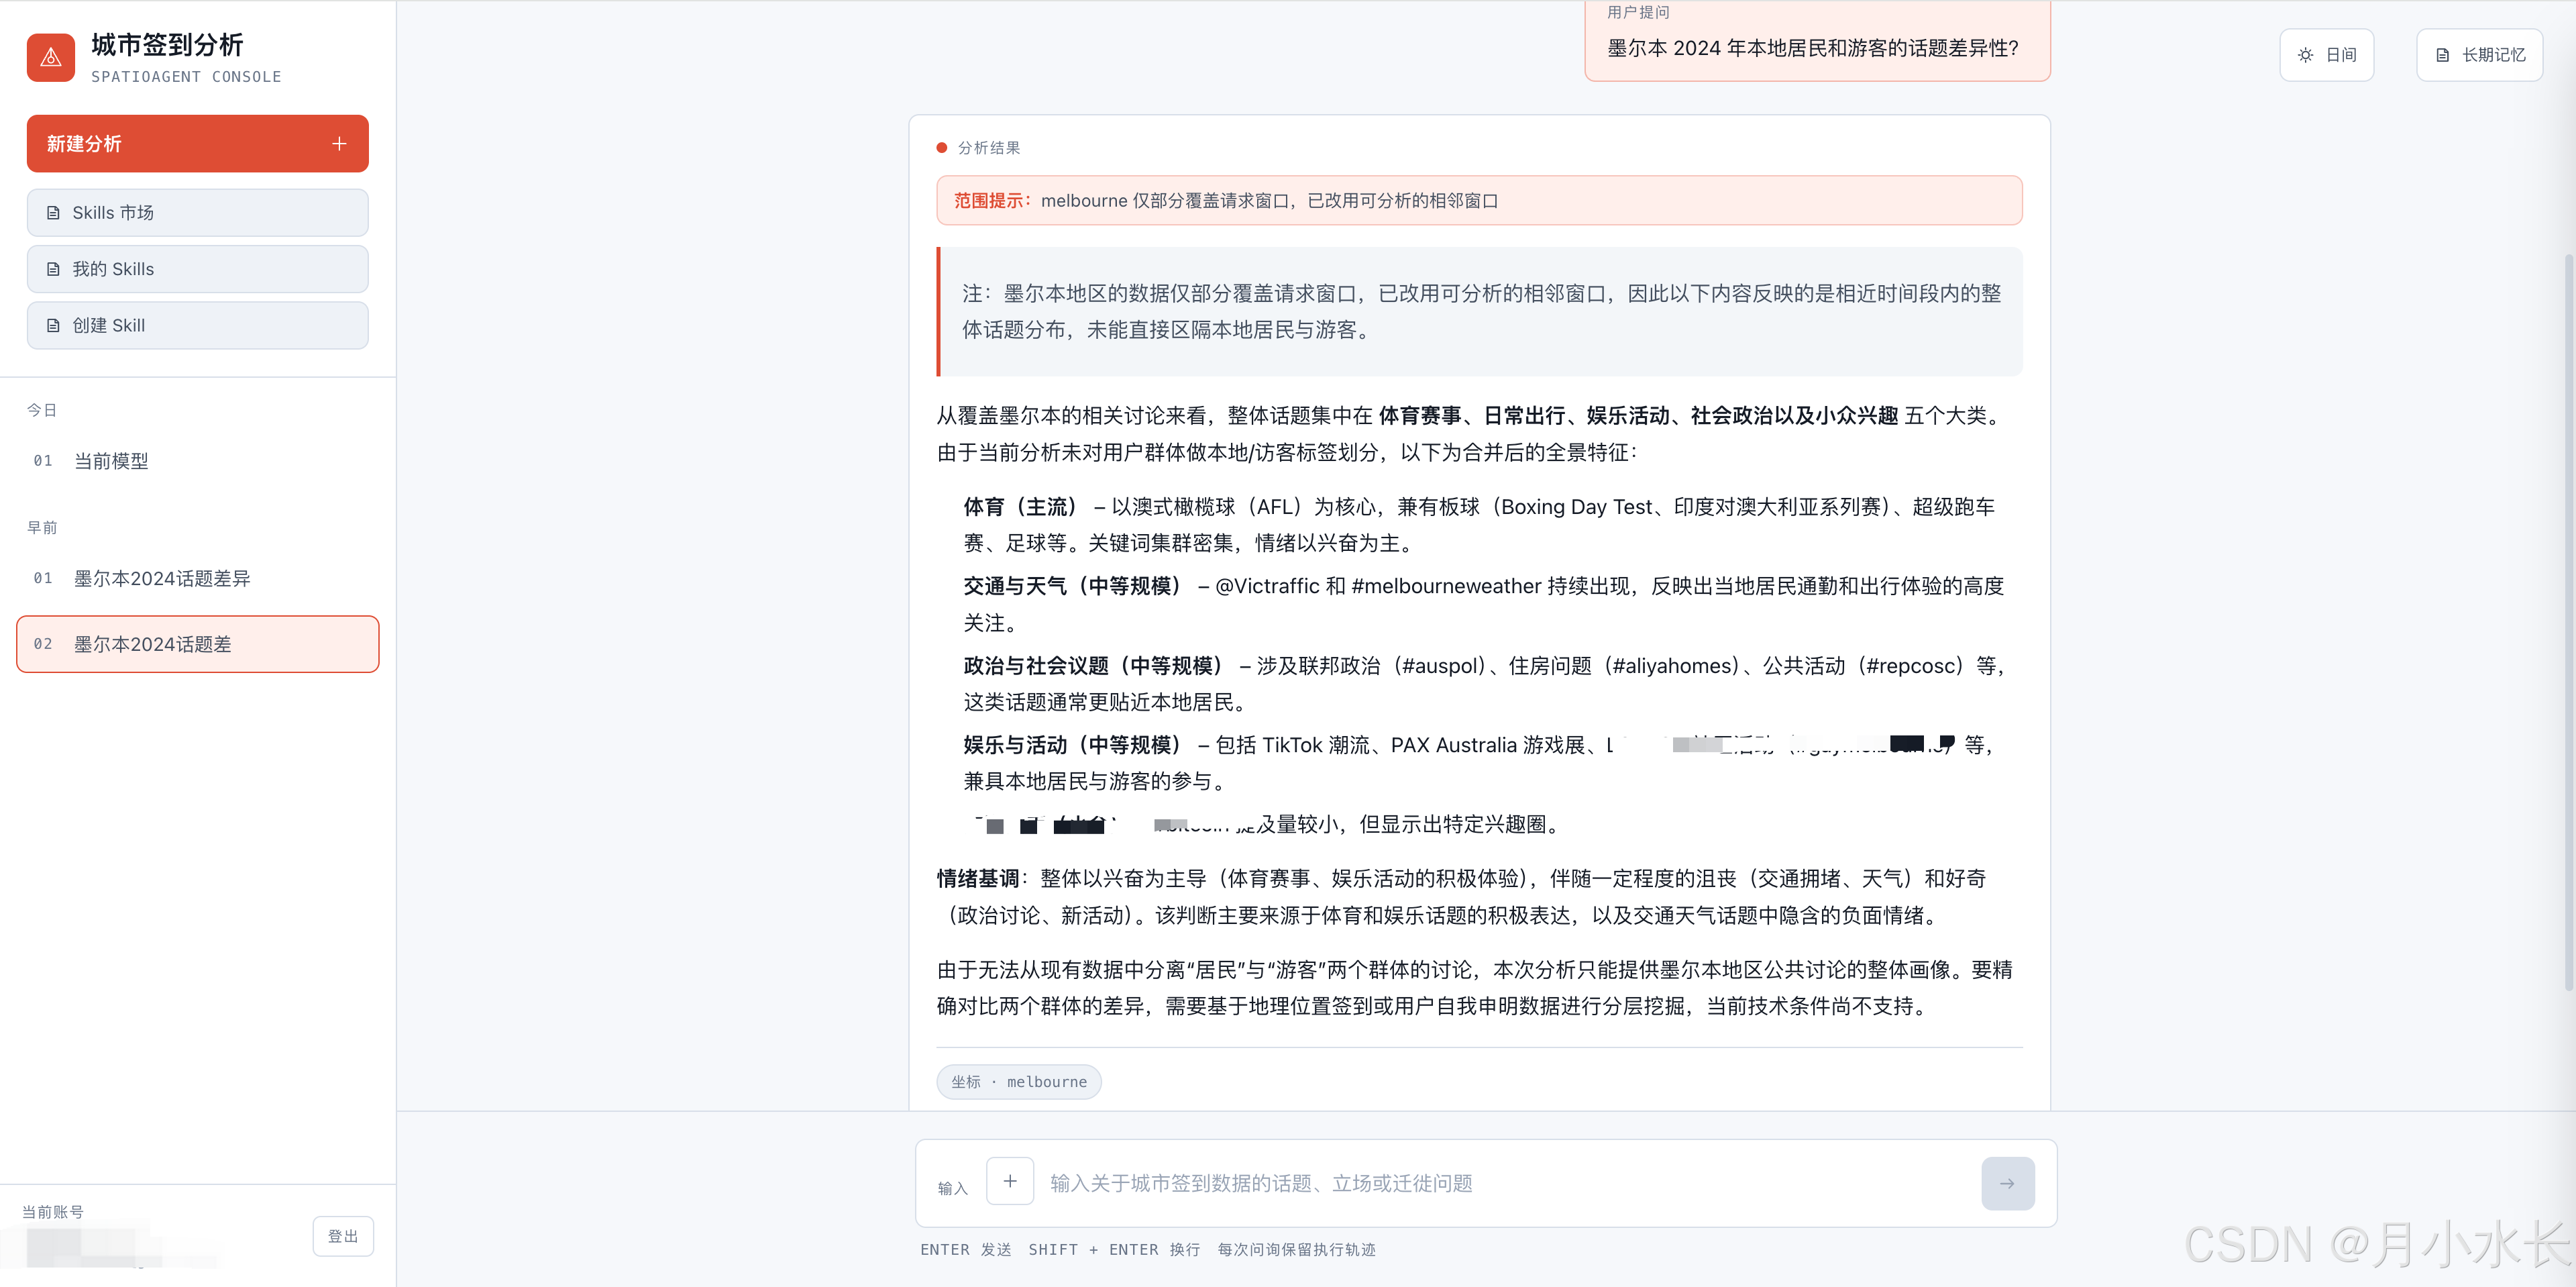Click the document icon beside 我的 Skills

[x=53, y=269]
